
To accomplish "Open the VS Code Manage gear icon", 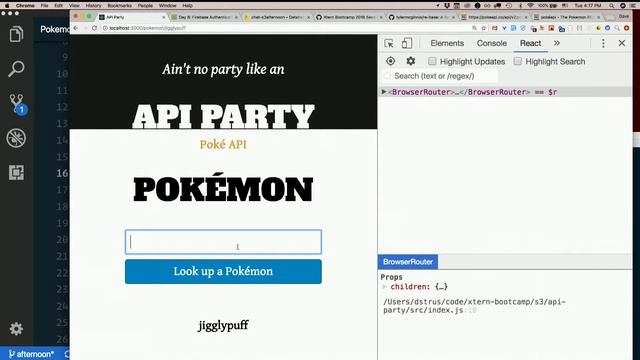I will tap(16, 329).
